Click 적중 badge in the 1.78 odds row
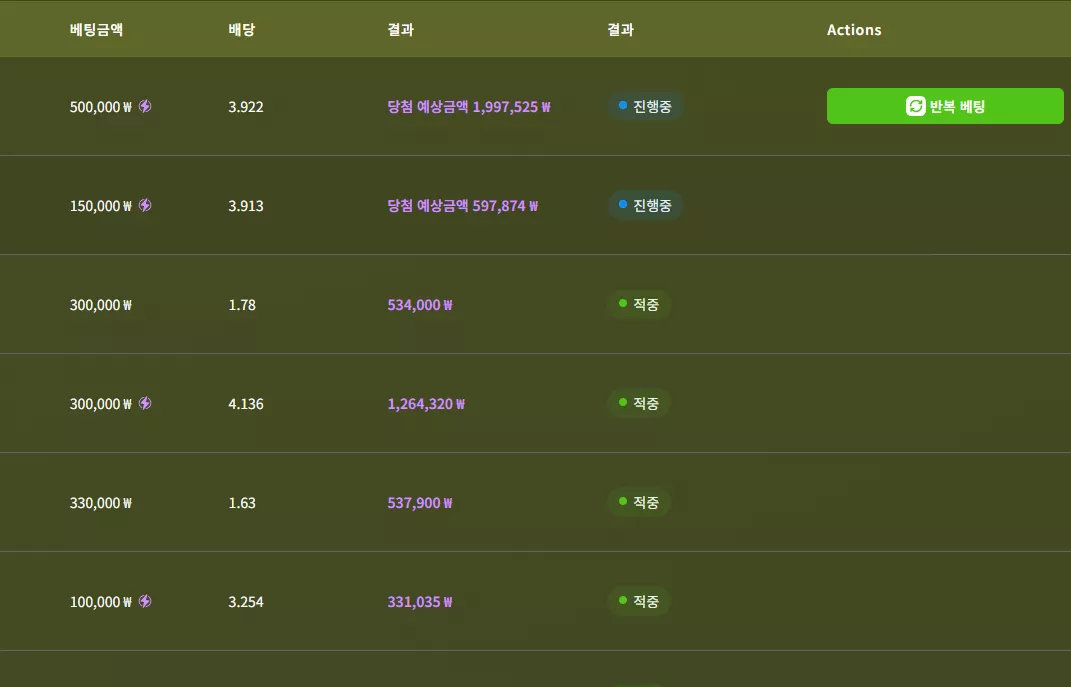 [x=639, y=304]
